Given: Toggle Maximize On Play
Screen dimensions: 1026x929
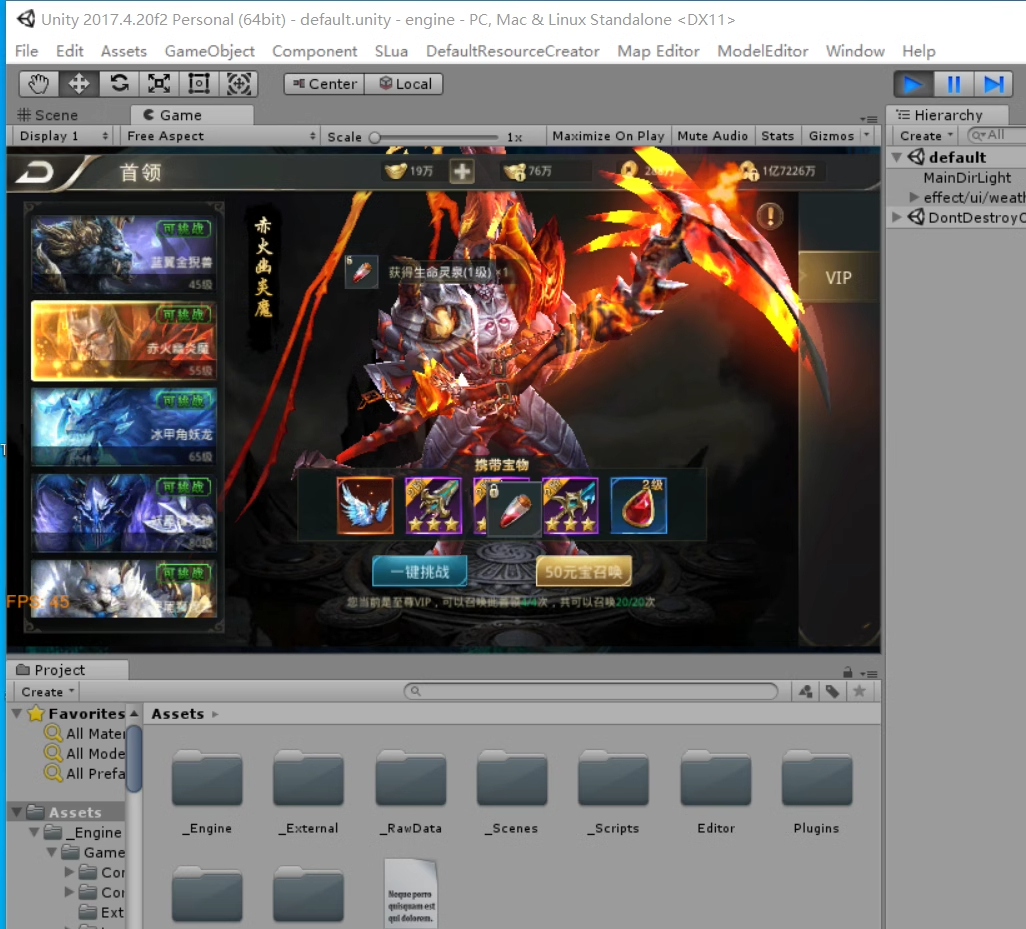Looking at the screenshot, I should (x=608, y=136).
